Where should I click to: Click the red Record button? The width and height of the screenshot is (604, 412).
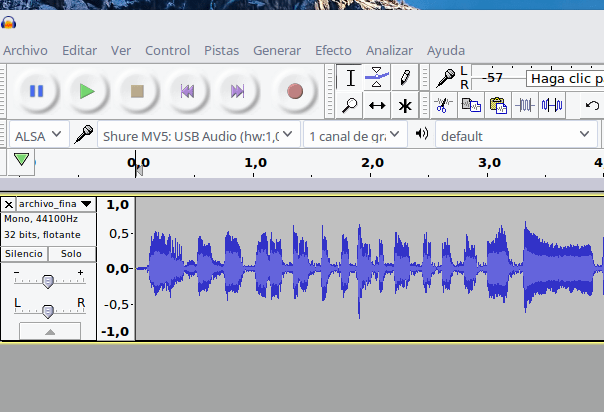[294, 91]
